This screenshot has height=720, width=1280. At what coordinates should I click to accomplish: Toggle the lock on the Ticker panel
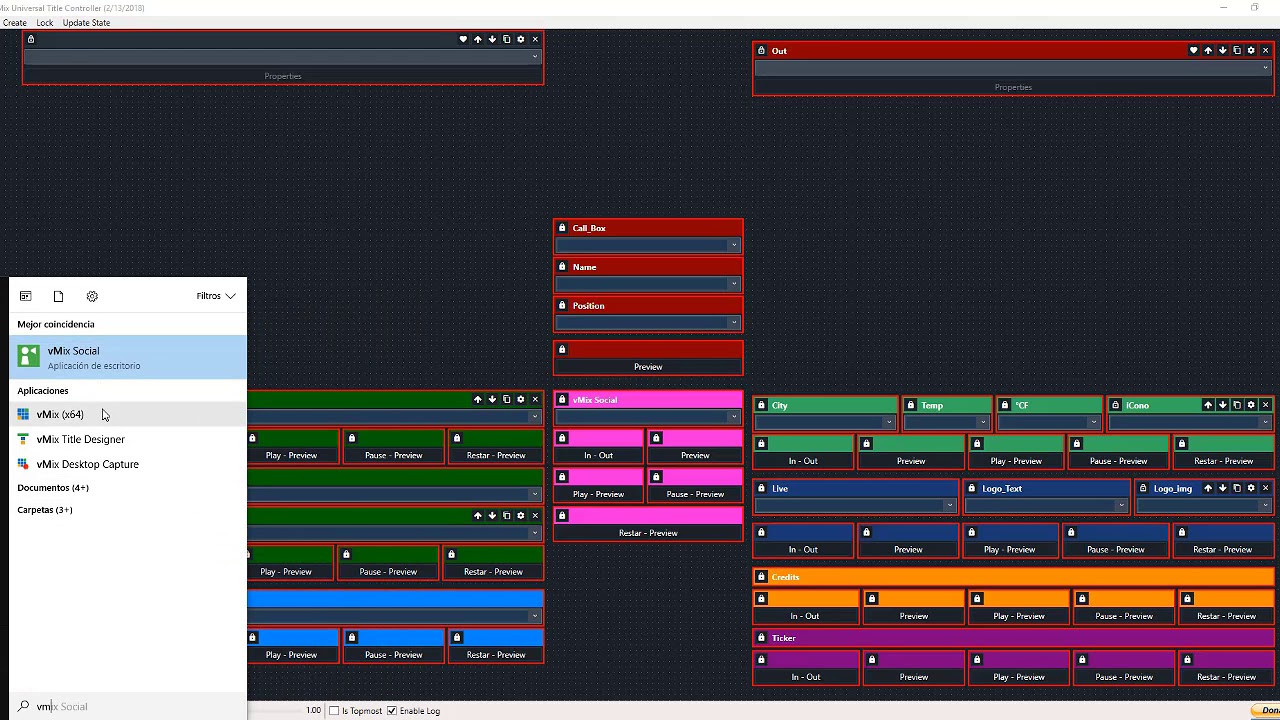tap(761, 637)
